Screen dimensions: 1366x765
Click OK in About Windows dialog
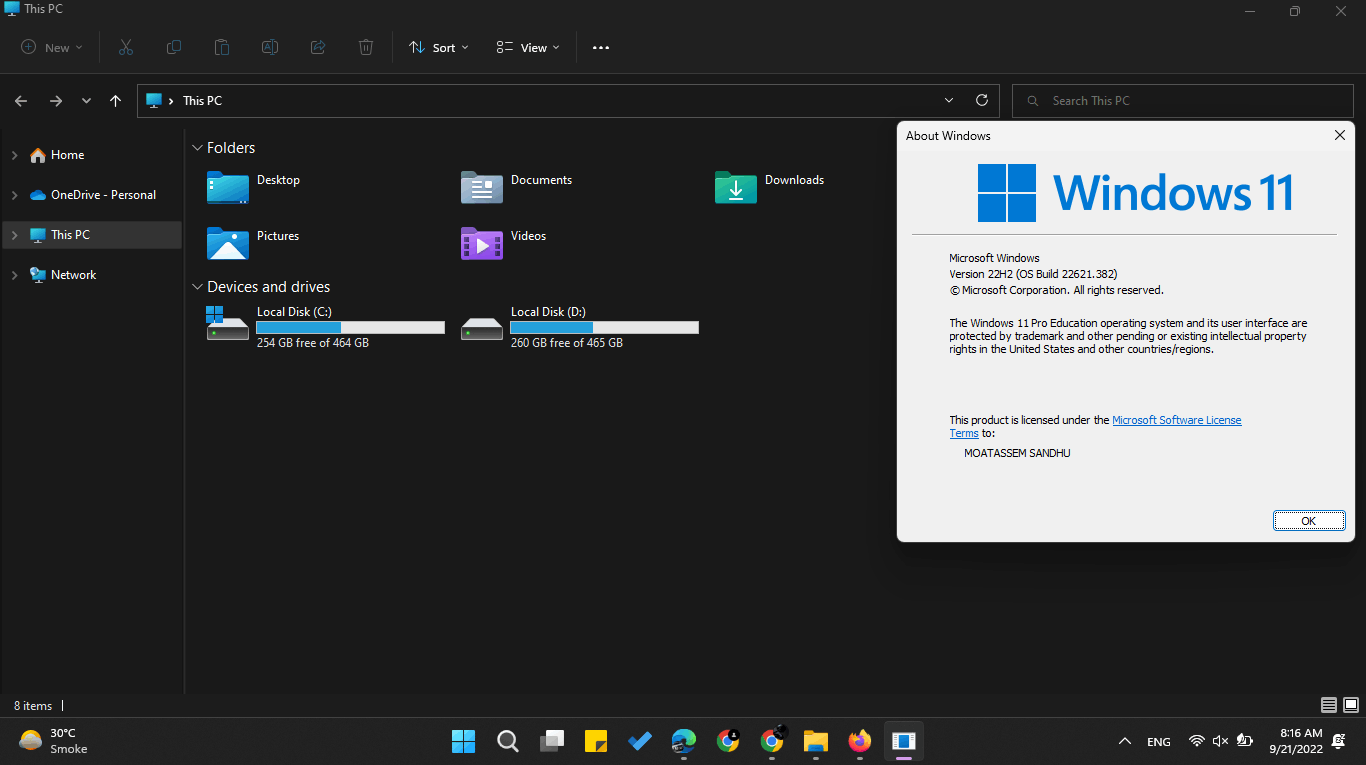pos(1308,521)
